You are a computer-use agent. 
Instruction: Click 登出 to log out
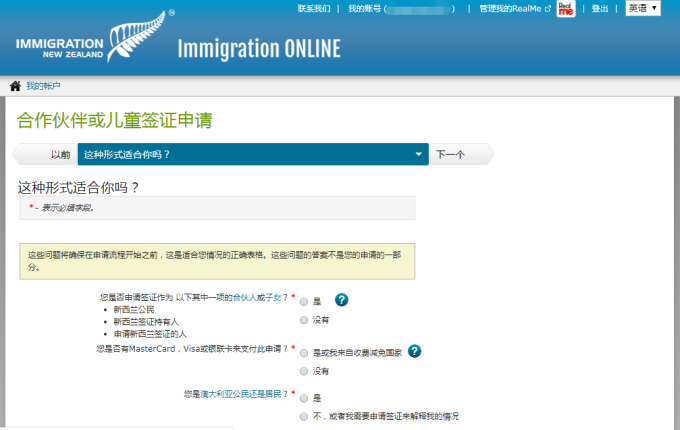(600, 8)
